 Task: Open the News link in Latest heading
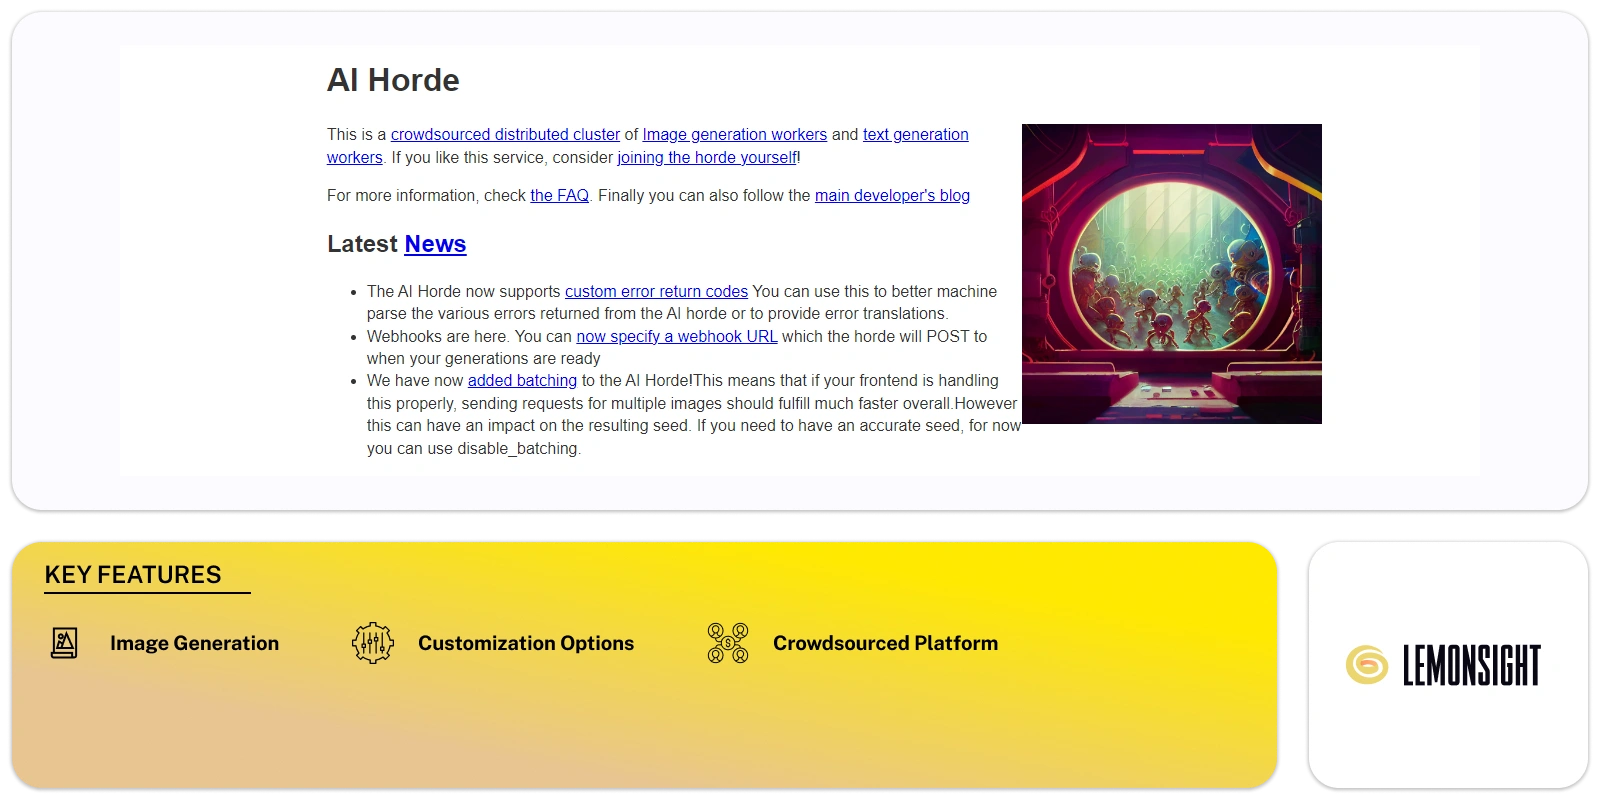coord(435,244)
